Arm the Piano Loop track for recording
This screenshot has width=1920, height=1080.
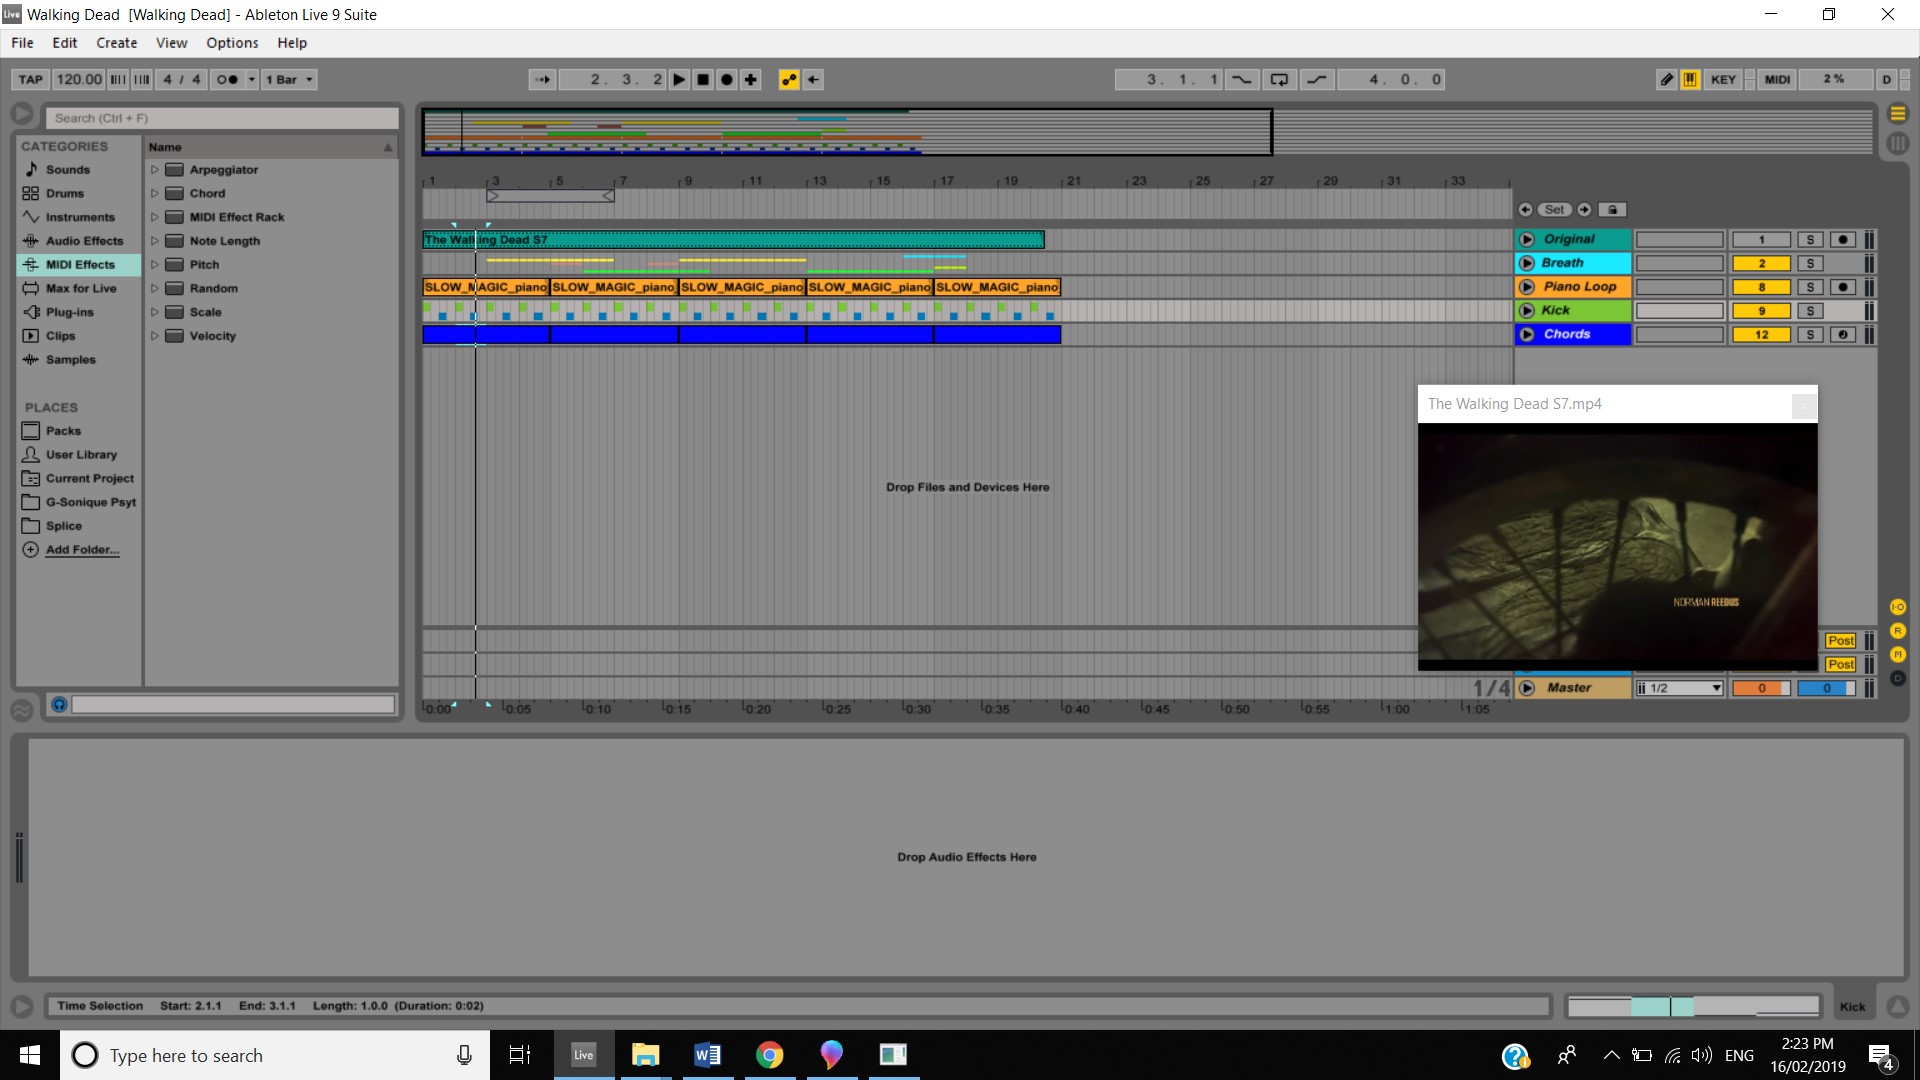pos(1843,287)
